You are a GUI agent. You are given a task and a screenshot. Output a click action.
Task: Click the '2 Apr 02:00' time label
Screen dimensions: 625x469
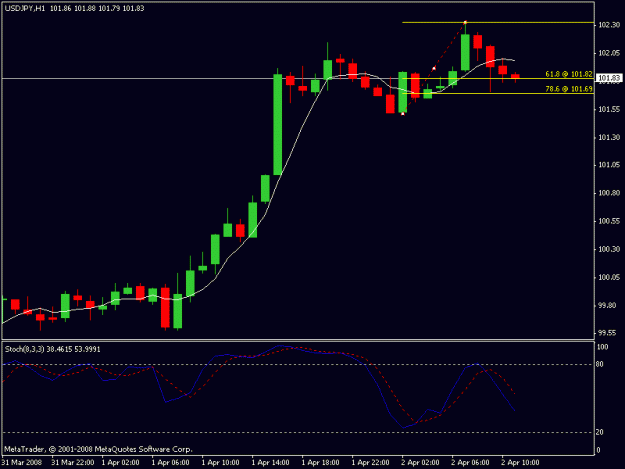pos(421,463)
